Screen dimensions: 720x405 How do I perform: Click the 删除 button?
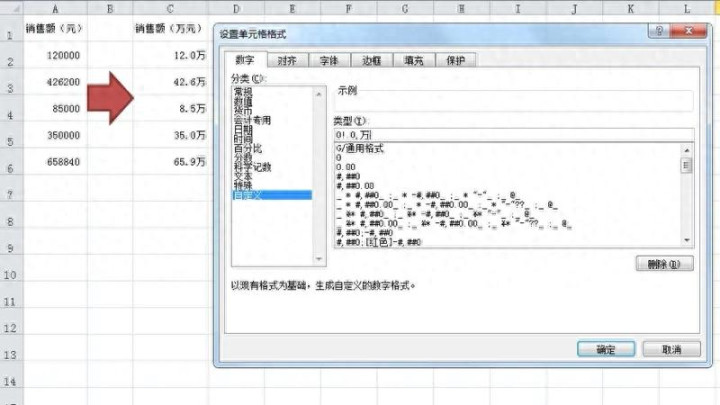[664, 264]
